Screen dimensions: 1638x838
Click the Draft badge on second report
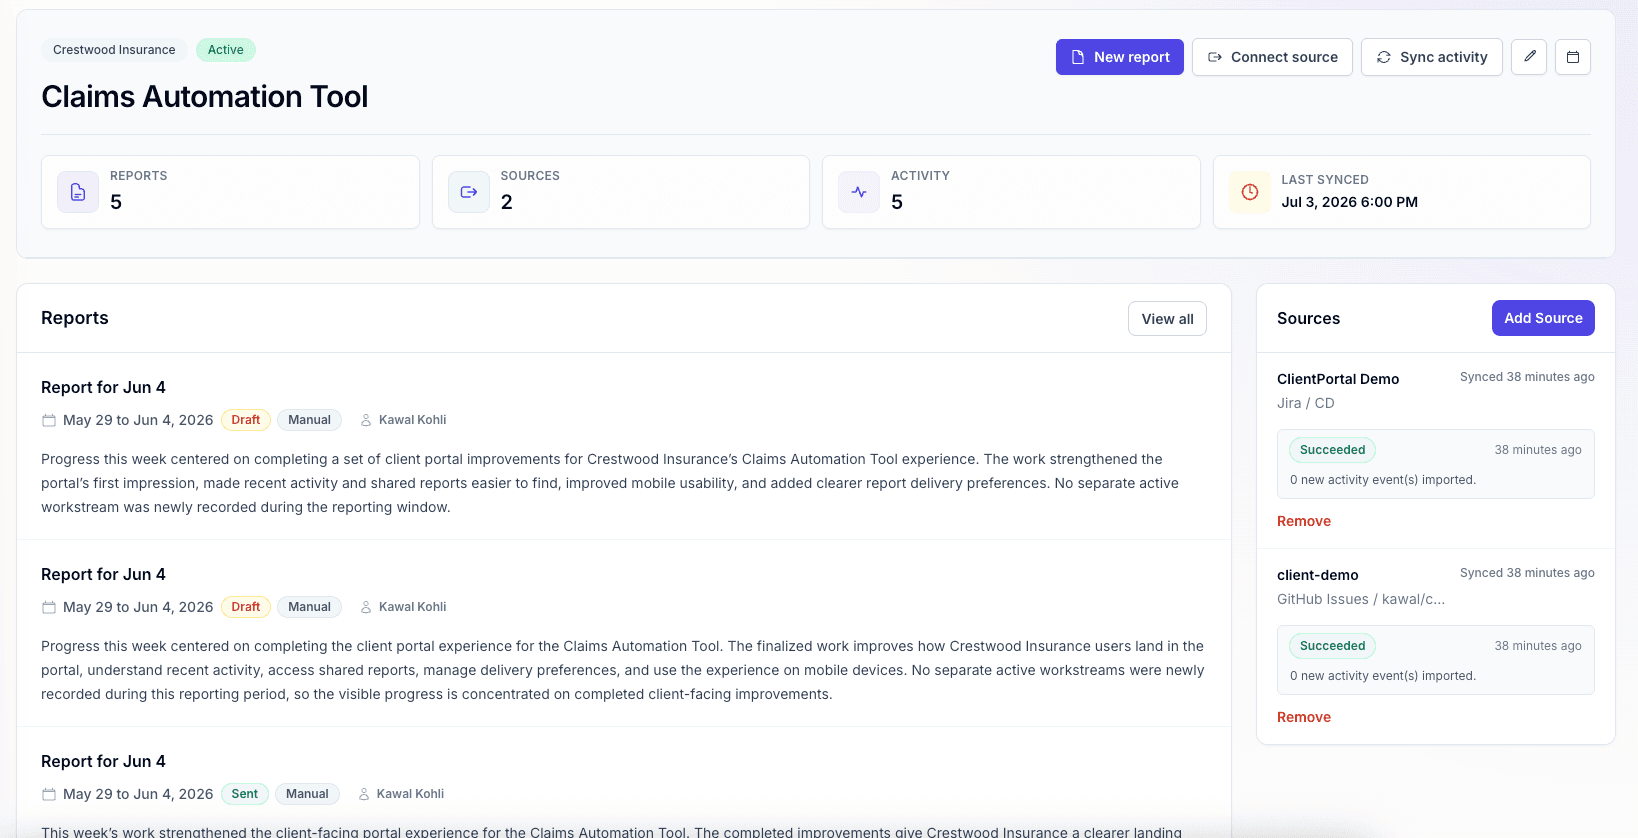click(x=246, y=607)
